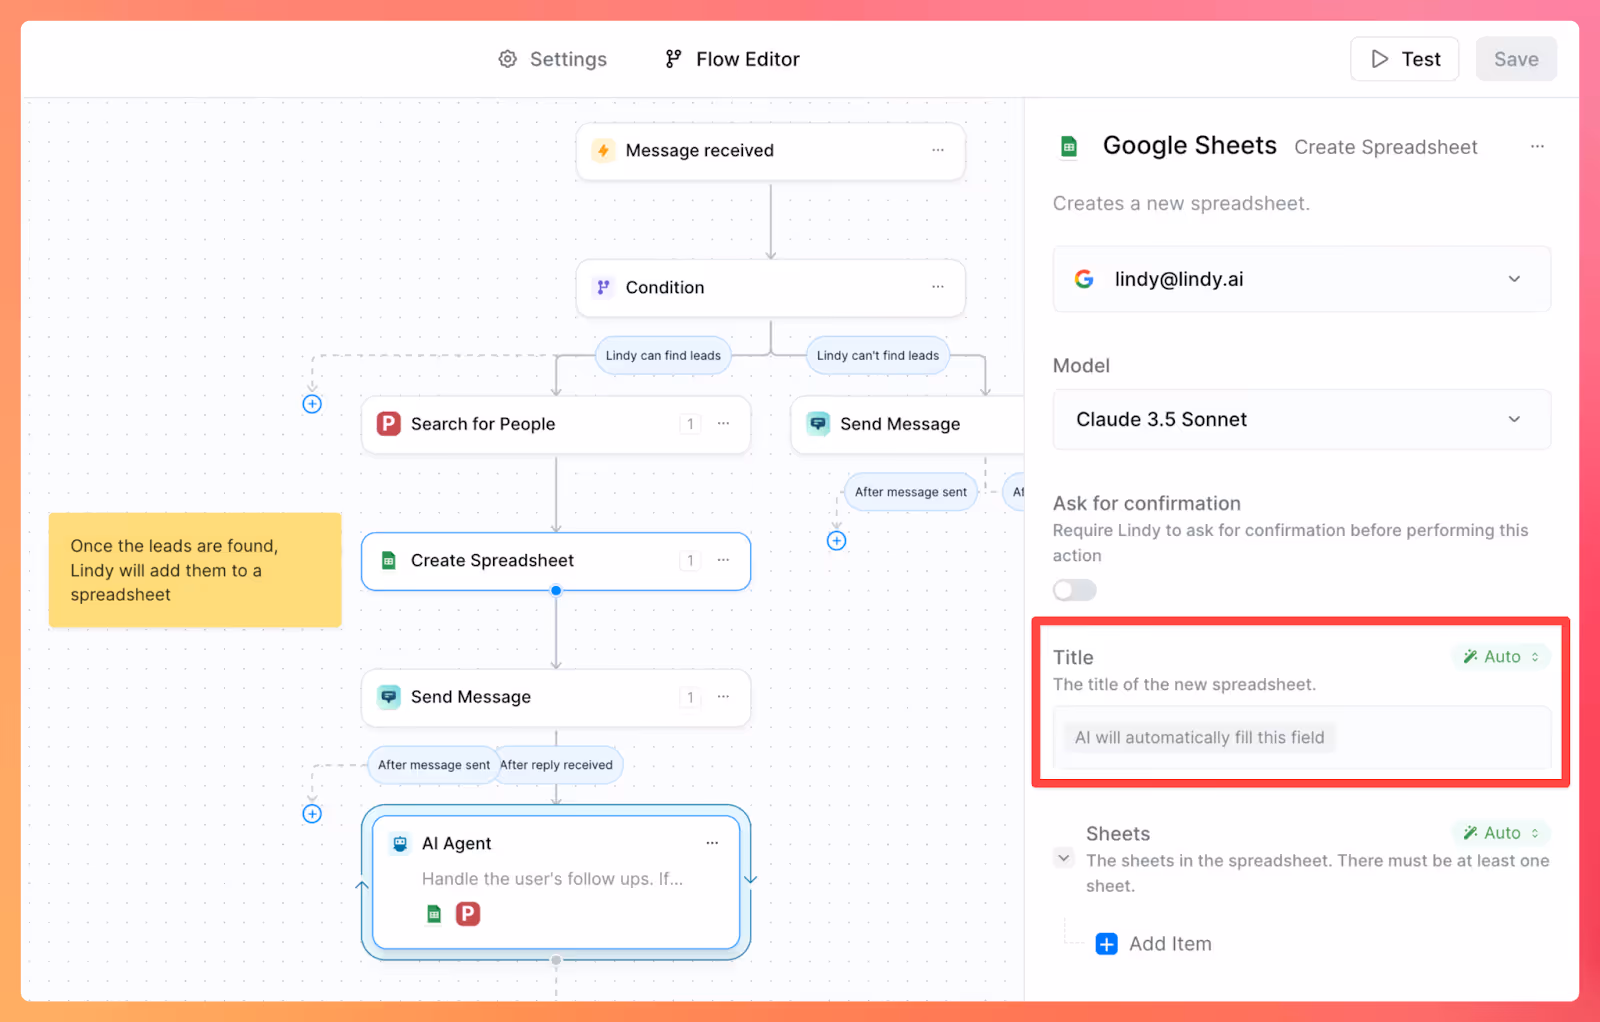Screen dimensions: 1600x1022
Task: Toggle the Ask for confirmation switch
Action: coord(1075,590)
